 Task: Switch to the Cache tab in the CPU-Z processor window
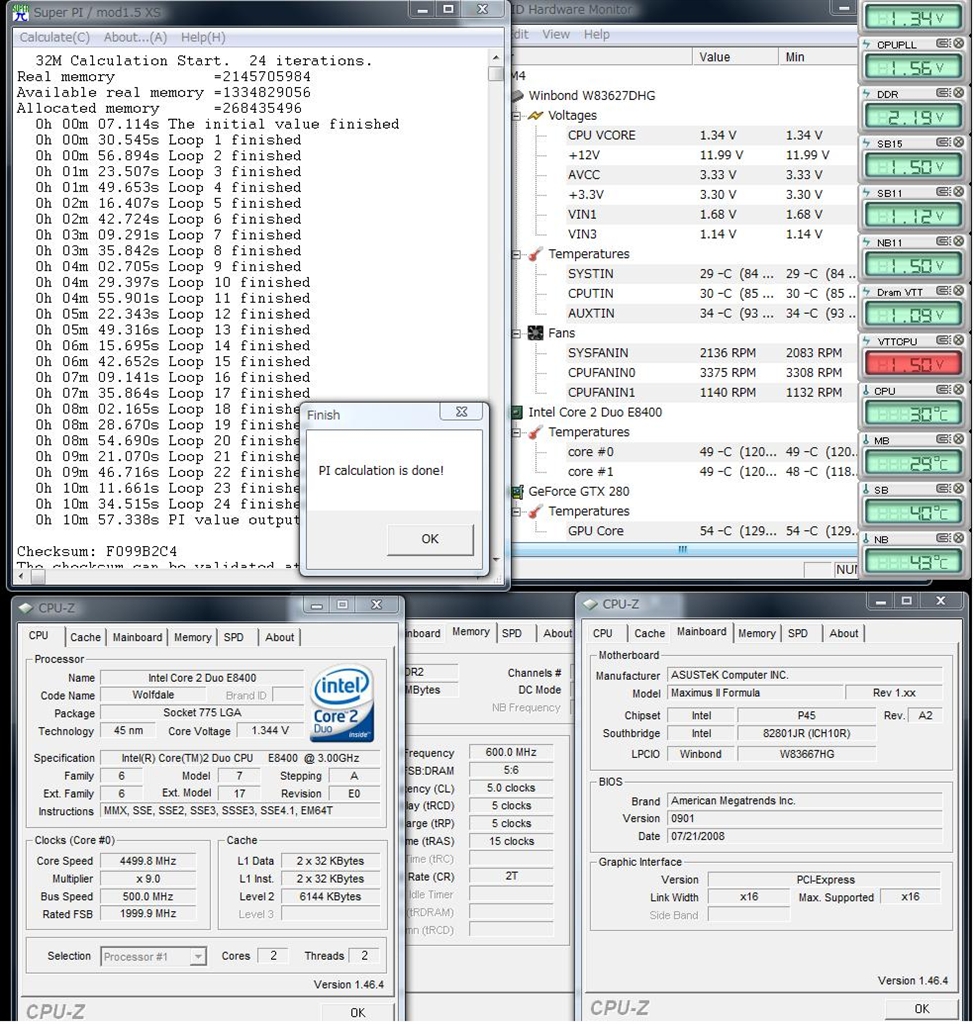point(85,637)
